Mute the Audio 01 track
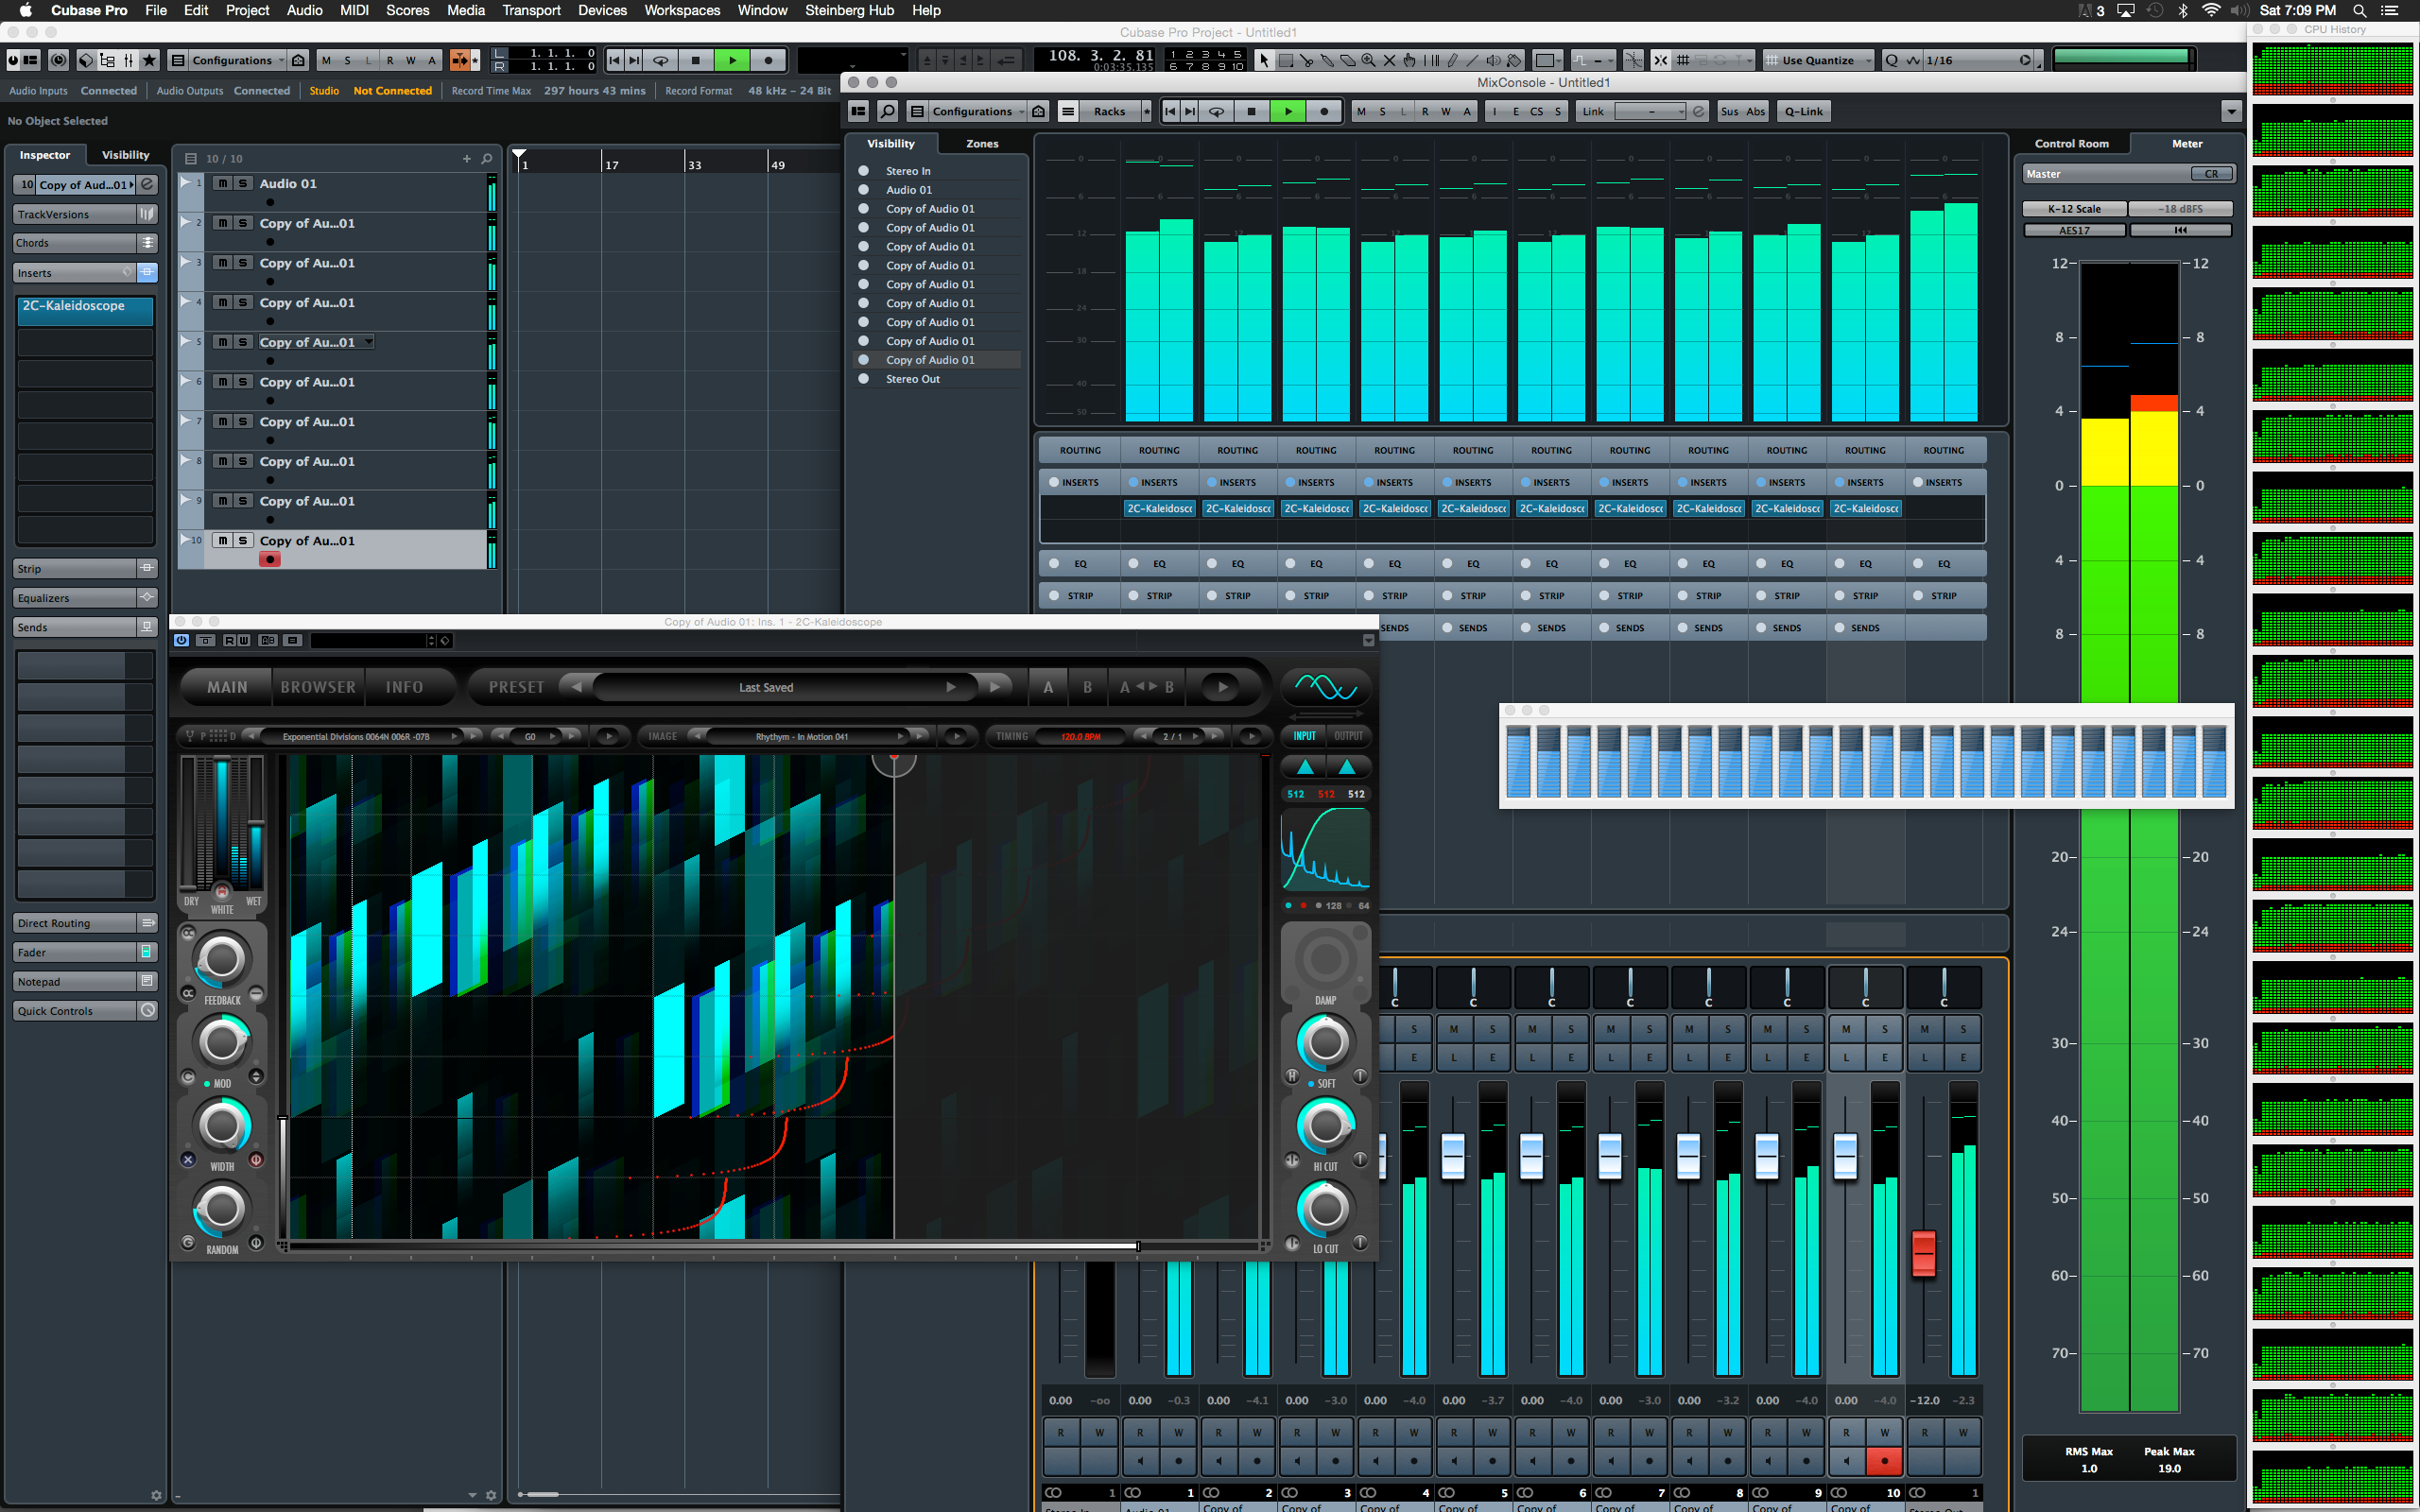Screen dimensions: 2420x1512 [x=223, y=183]
